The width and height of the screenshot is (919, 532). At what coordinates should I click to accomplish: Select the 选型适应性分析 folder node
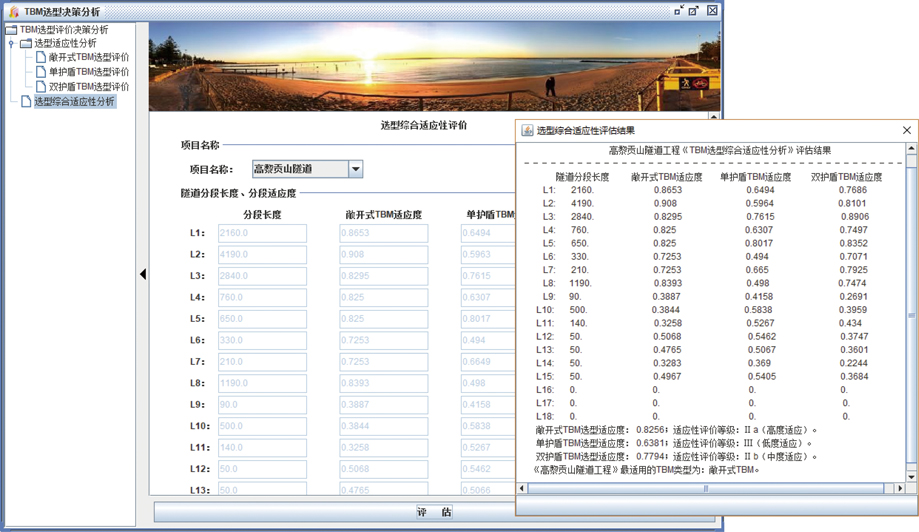pyautogui.click(x=65, y=43)
